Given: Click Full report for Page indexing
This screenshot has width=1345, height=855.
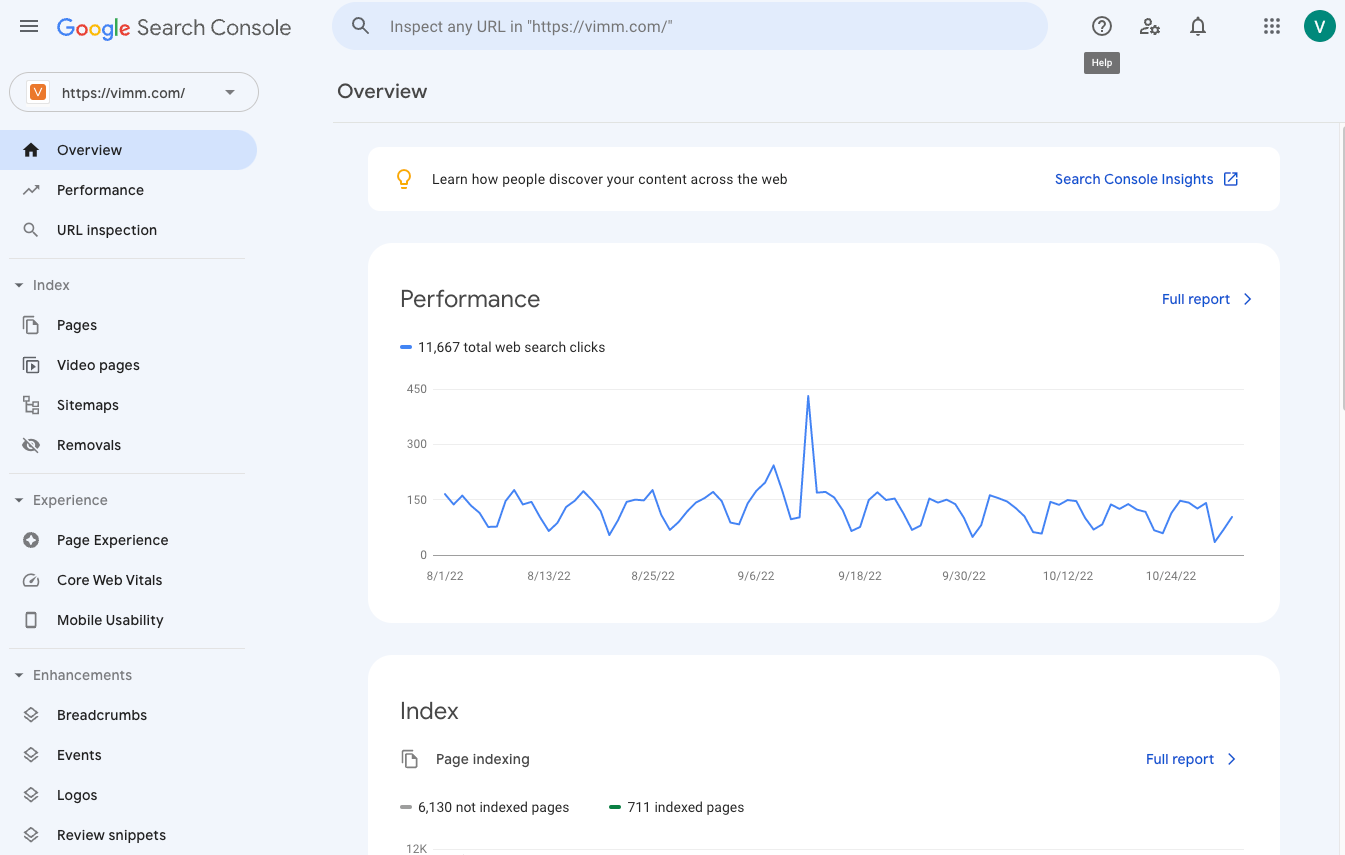Looking at the screenshot, I should (x=1180, y=759).
